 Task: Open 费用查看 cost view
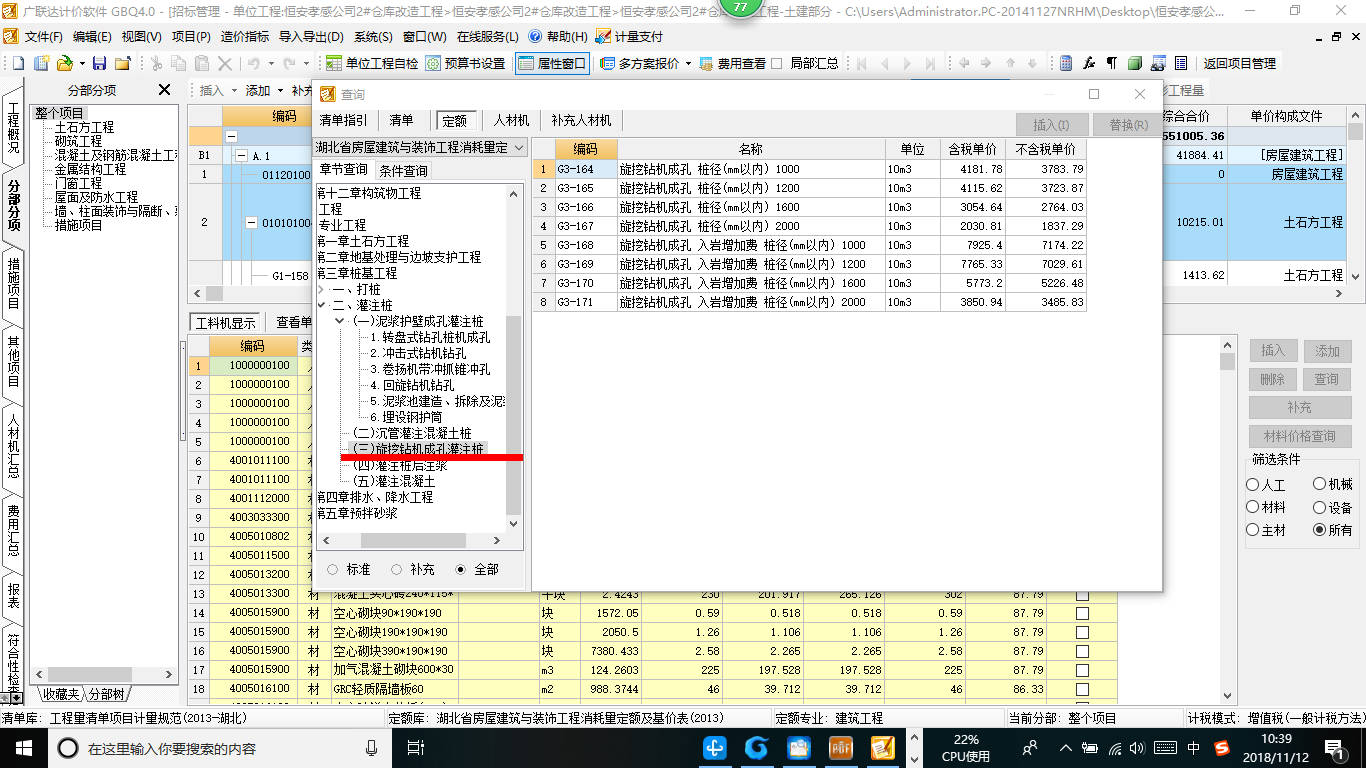pos(732,63)
